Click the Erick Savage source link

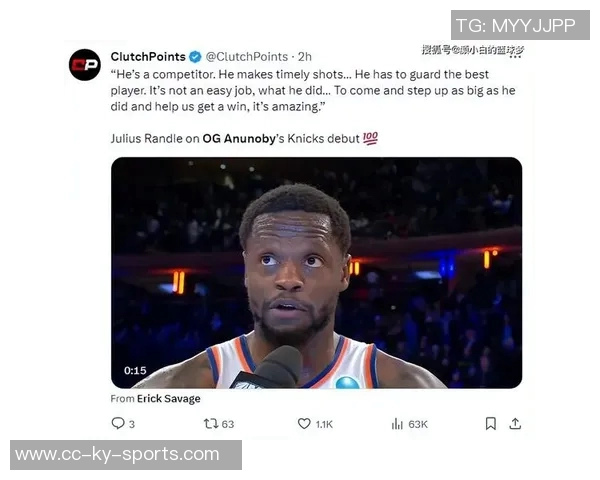coord(169,399)
